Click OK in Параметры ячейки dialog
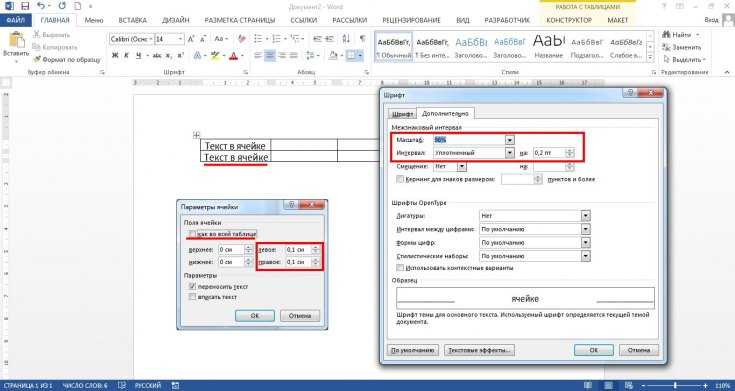Viewport: 735px width, 391px height. coord(255,316)
